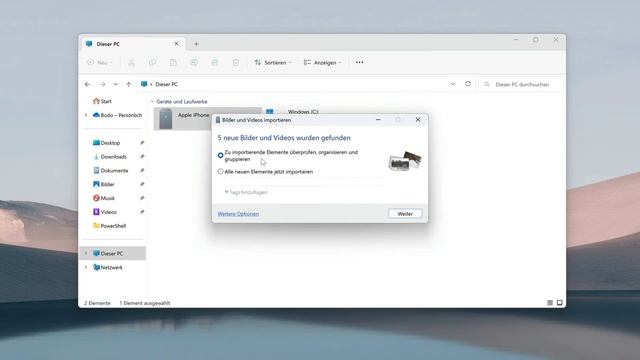Select the review, organize and group items option

tap(220, 156)
